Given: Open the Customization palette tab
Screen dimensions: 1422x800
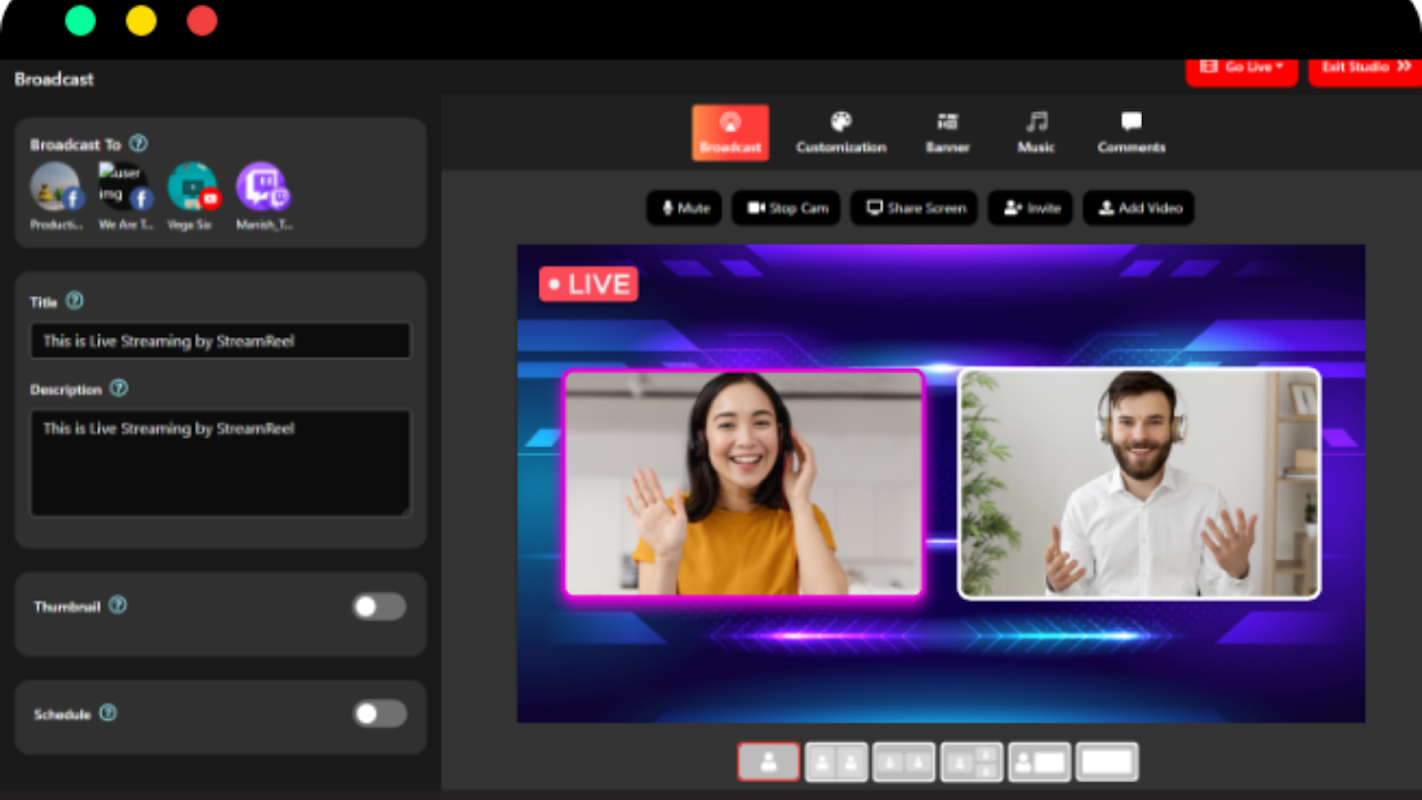Looking at the screenshot, I should click(841, 133).
